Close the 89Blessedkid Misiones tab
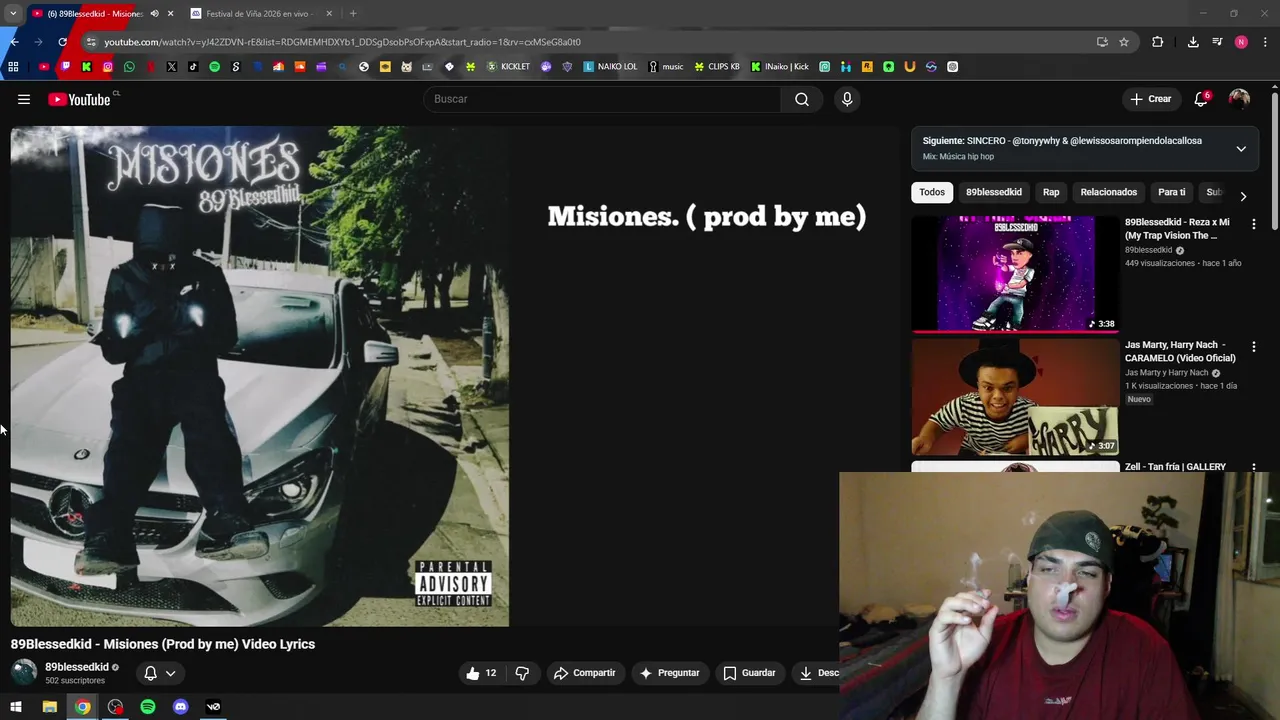This screenshot has width=1280, height=720. point(170,14)
